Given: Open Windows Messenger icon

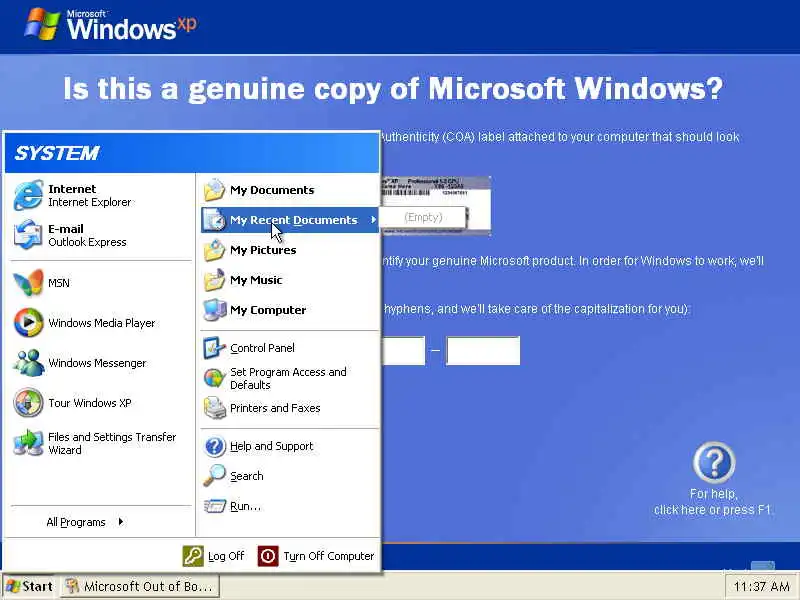Looking at the screenshot, I should point(28,363).
